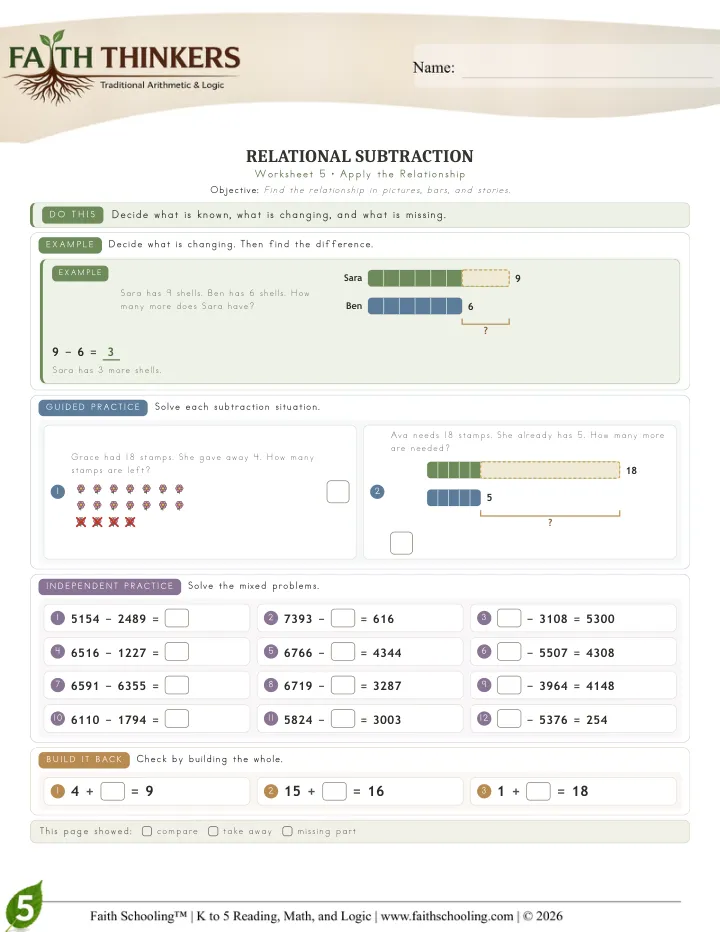Click the www.faithschooling.com link in footer
720x932 pixels.
pyautogui.click(x=447, y=916)
